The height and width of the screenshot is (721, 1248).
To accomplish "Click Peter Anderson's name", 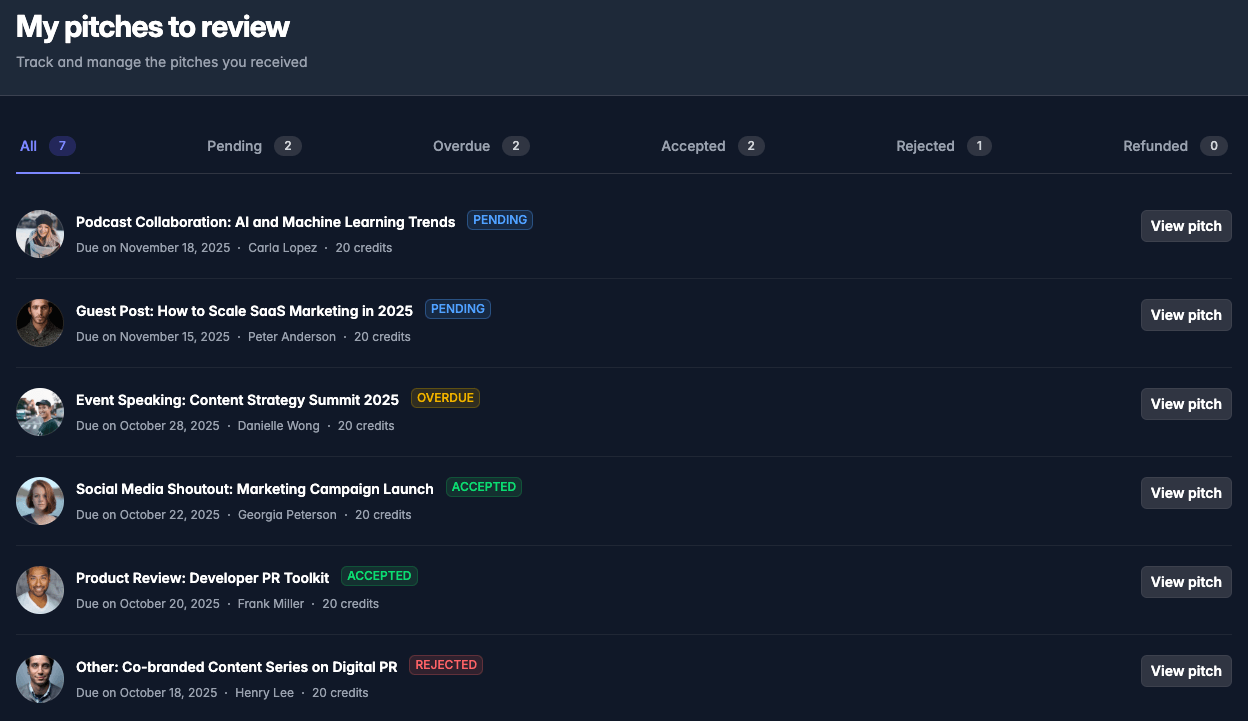I will 292,337.
